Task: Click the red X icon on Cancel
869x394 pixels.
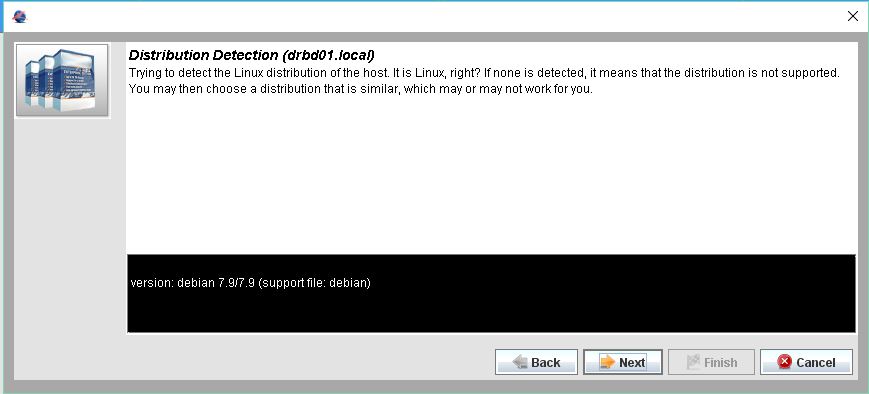Action: [x=785, y=362]
